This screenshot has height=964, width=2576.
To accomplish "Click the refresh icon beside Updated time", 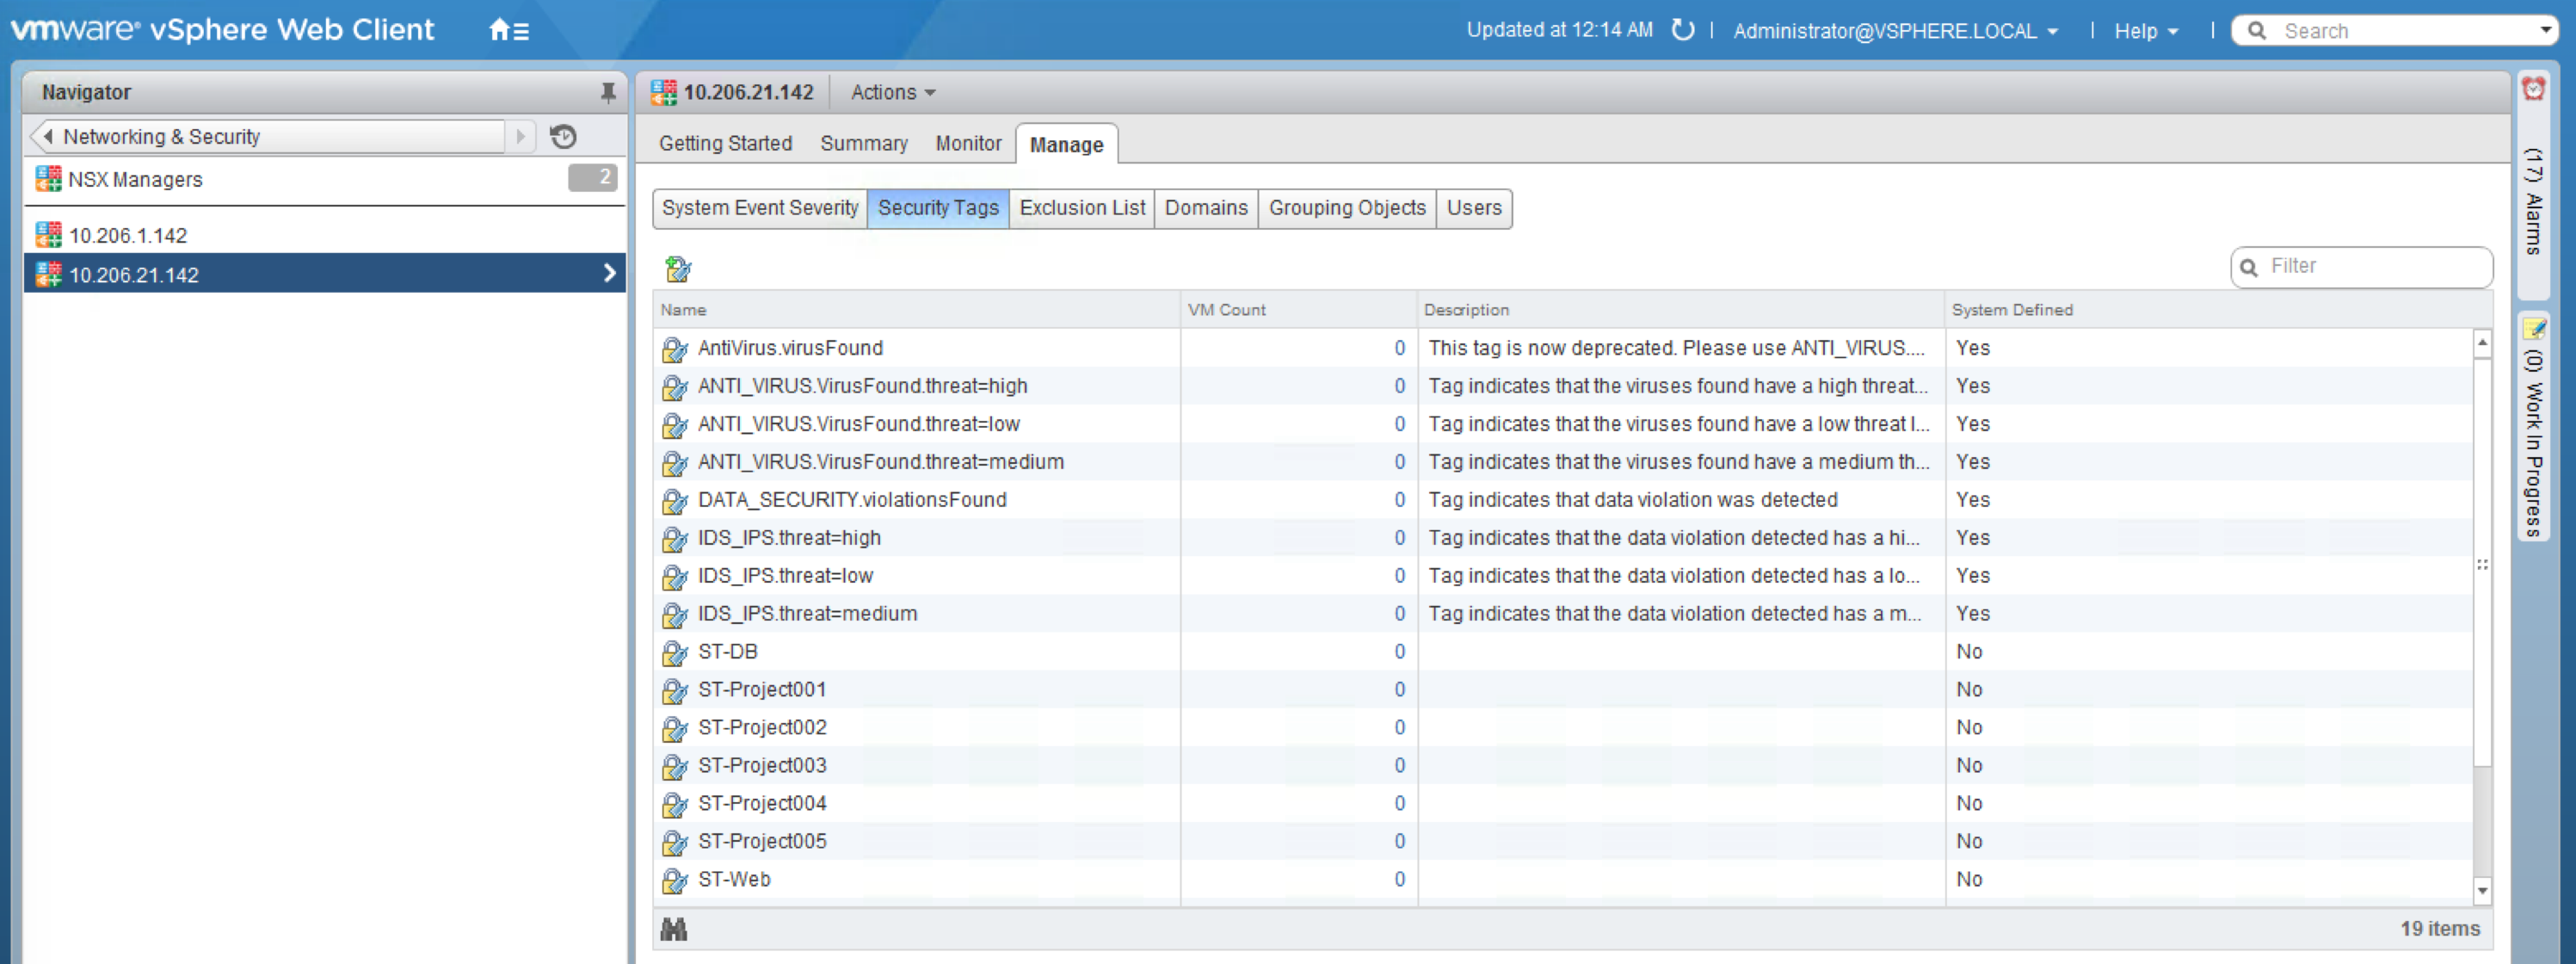I will pyautogui.click(x=1683, y=30).
